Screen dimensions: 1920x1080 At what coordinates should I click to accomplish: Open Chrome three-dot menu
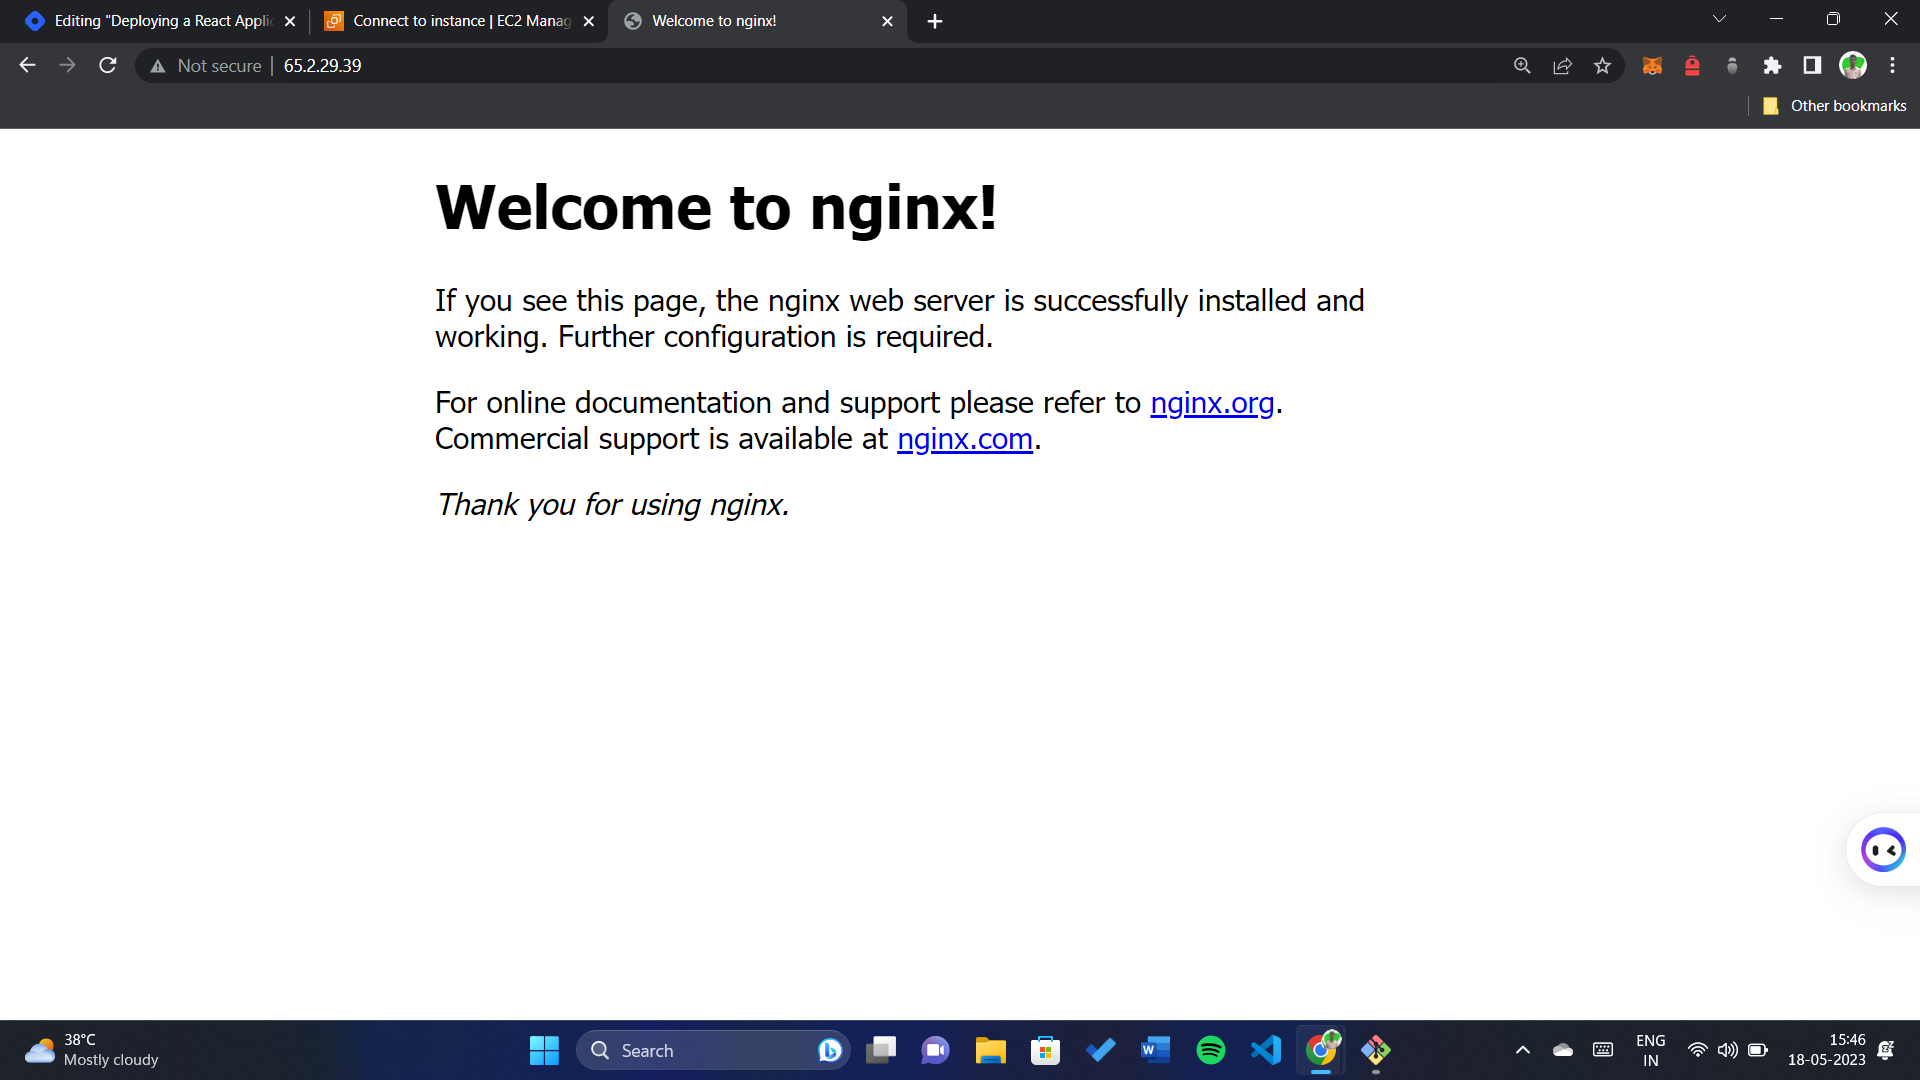click(x=1892, y=66)
